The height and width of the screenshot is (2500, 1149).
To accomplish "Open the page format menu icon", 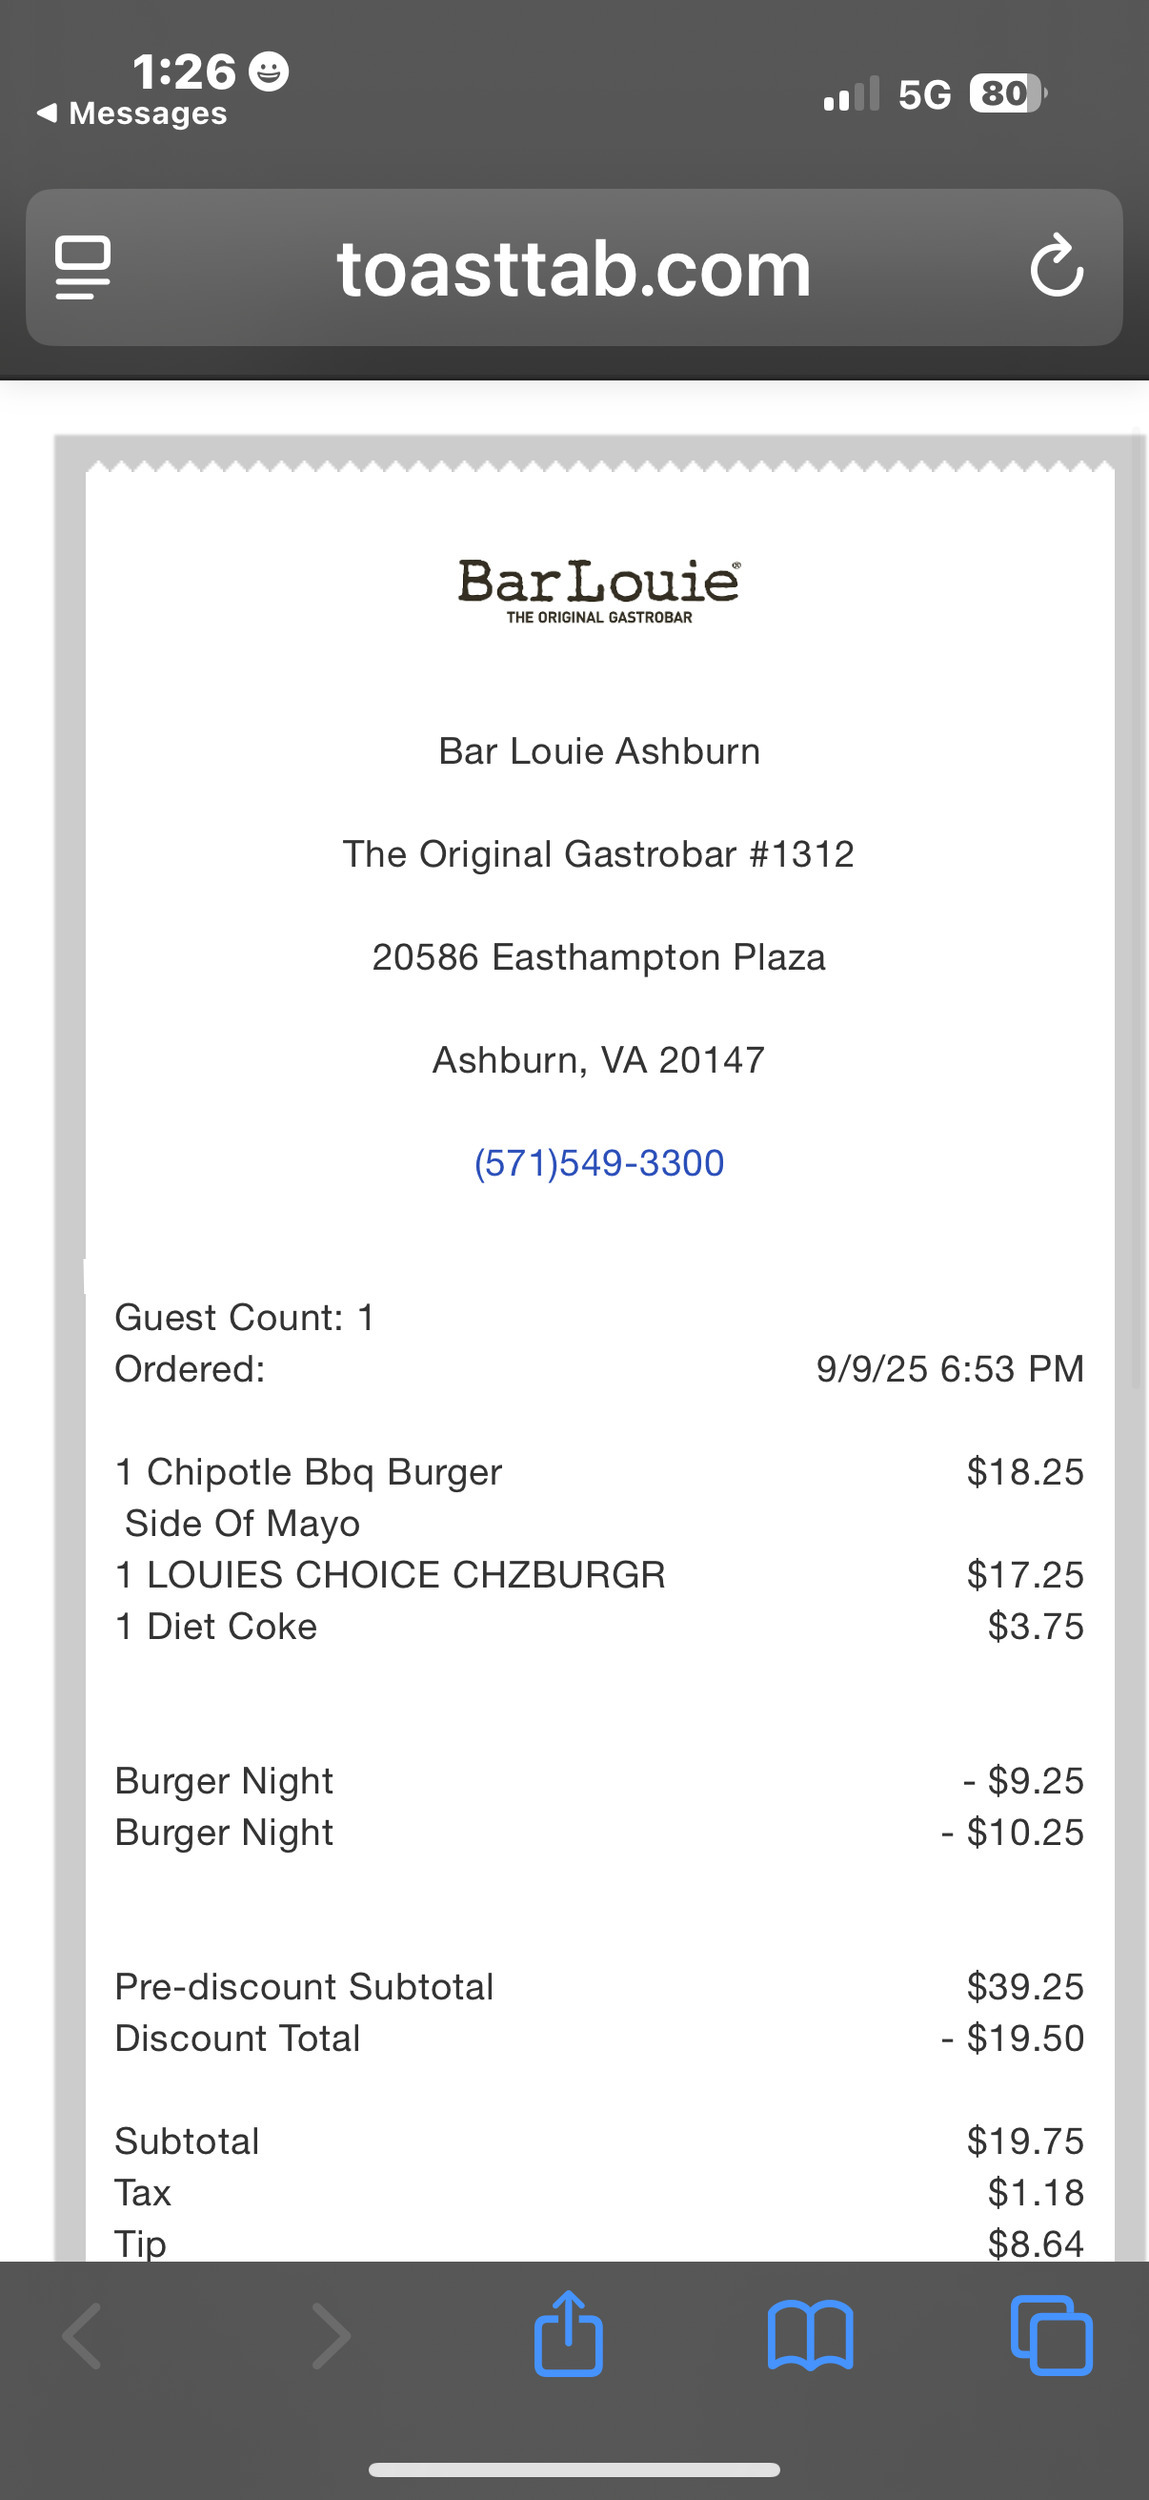I will (83, 268).
